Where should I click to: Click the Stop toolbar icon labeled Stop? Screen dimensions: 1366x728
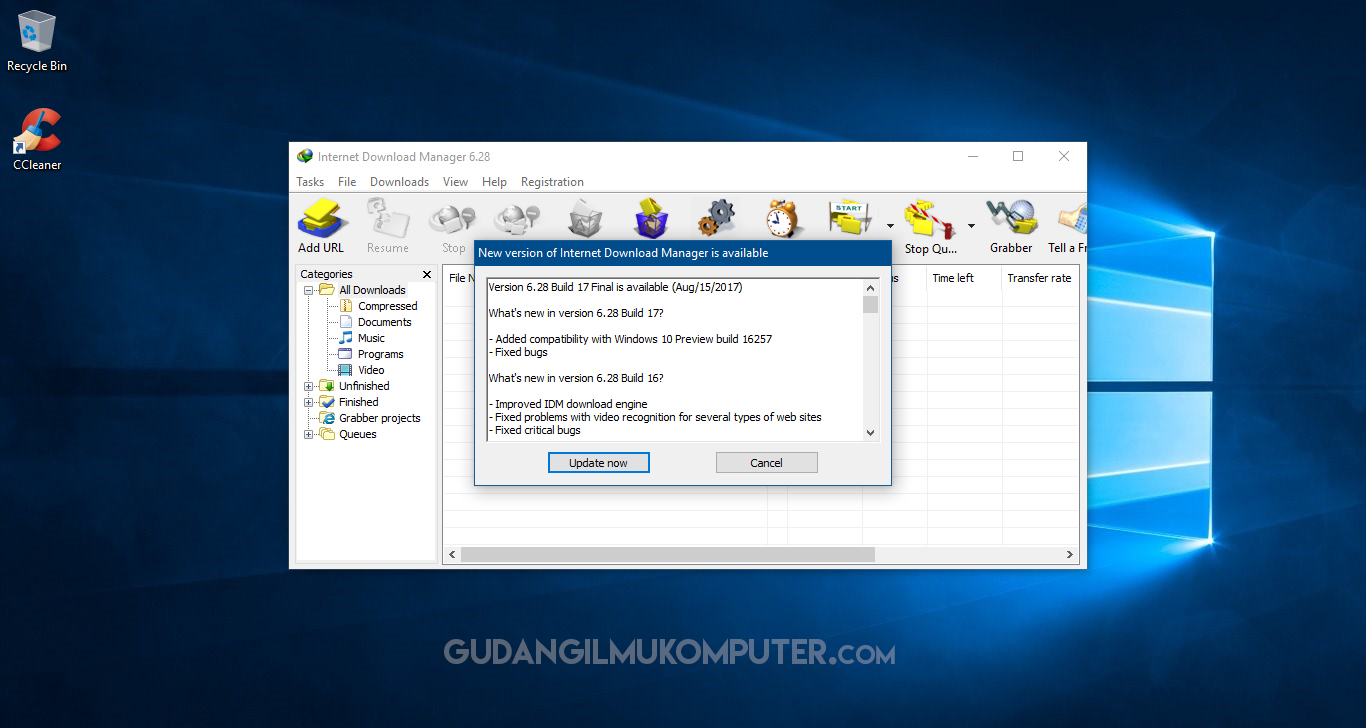(453, 219)
